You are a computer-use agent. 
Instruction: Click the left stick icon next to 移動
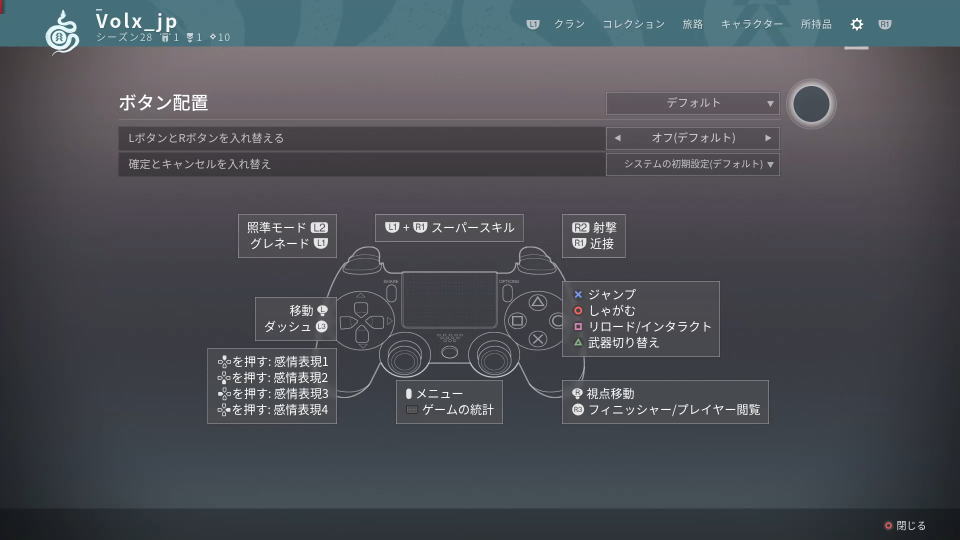tap(322, 310)
